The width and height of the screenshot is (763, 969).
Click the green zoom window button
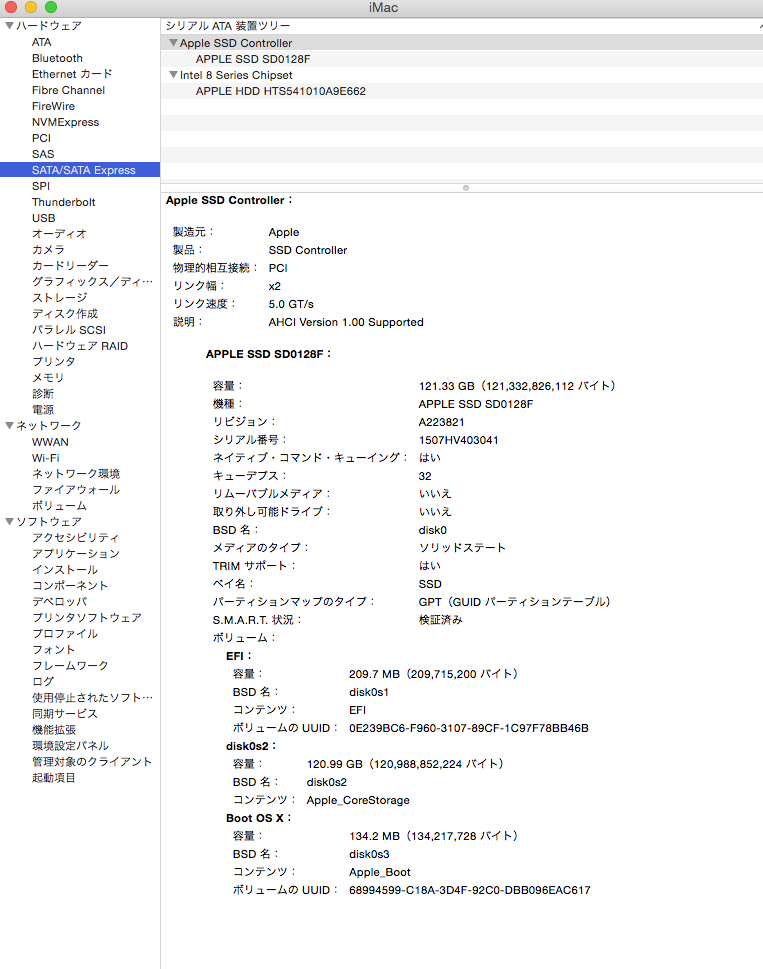click(50, 8)
